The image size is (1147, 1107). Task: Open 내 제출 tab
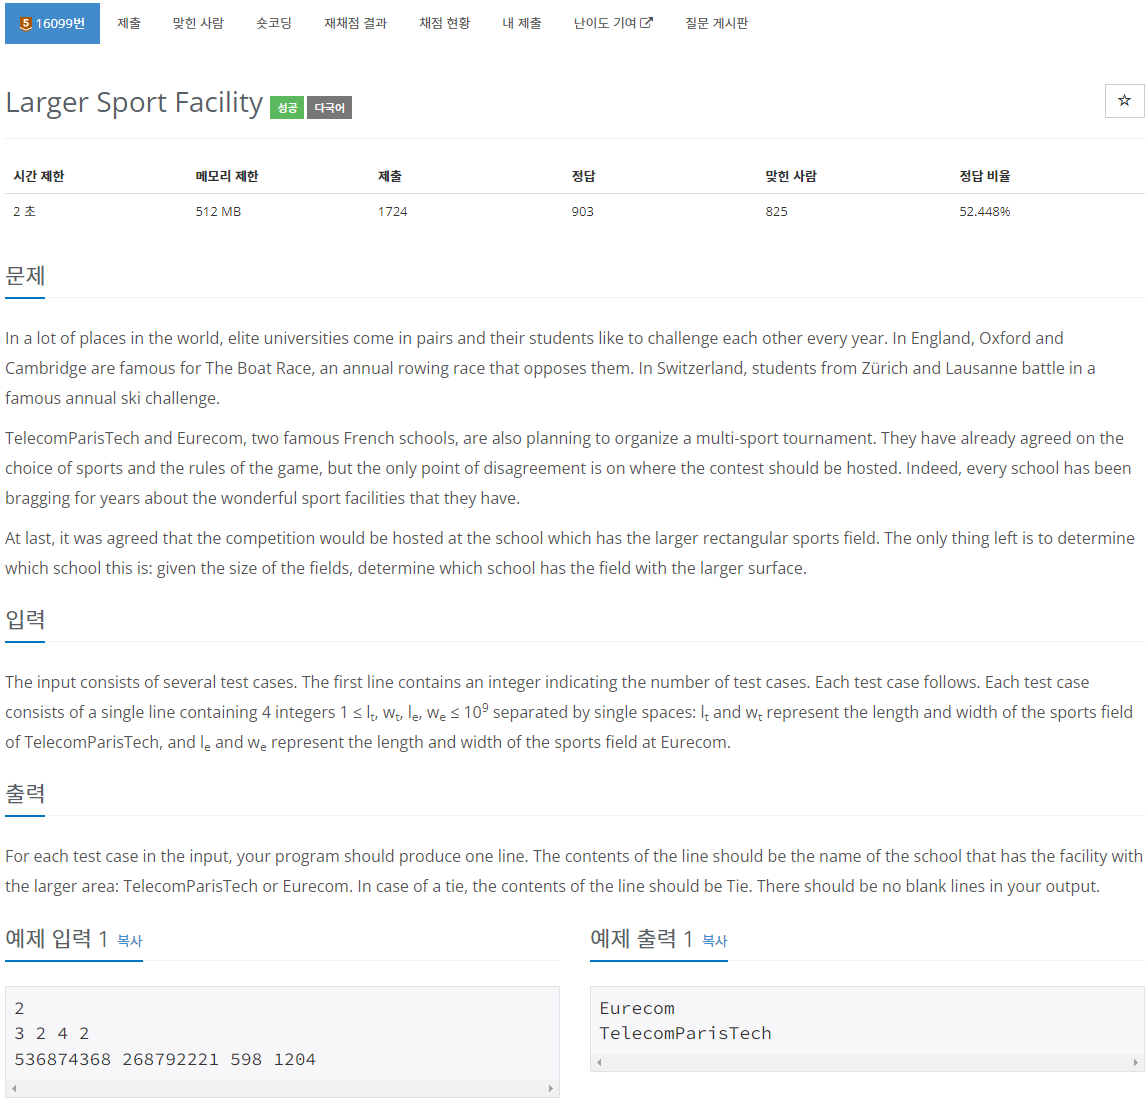[522, 23]
